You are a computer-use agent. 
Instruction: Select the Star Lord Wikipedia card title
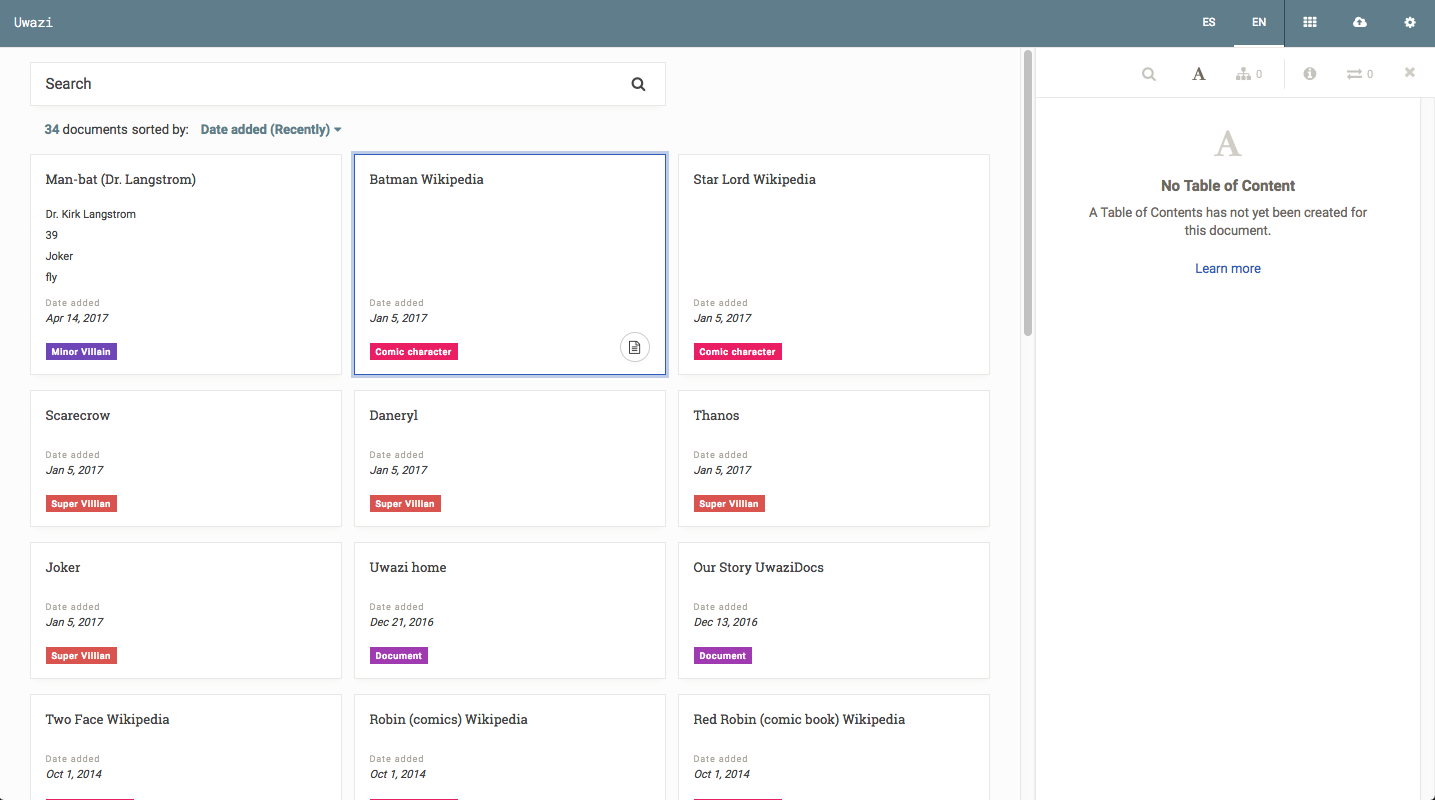754,180
